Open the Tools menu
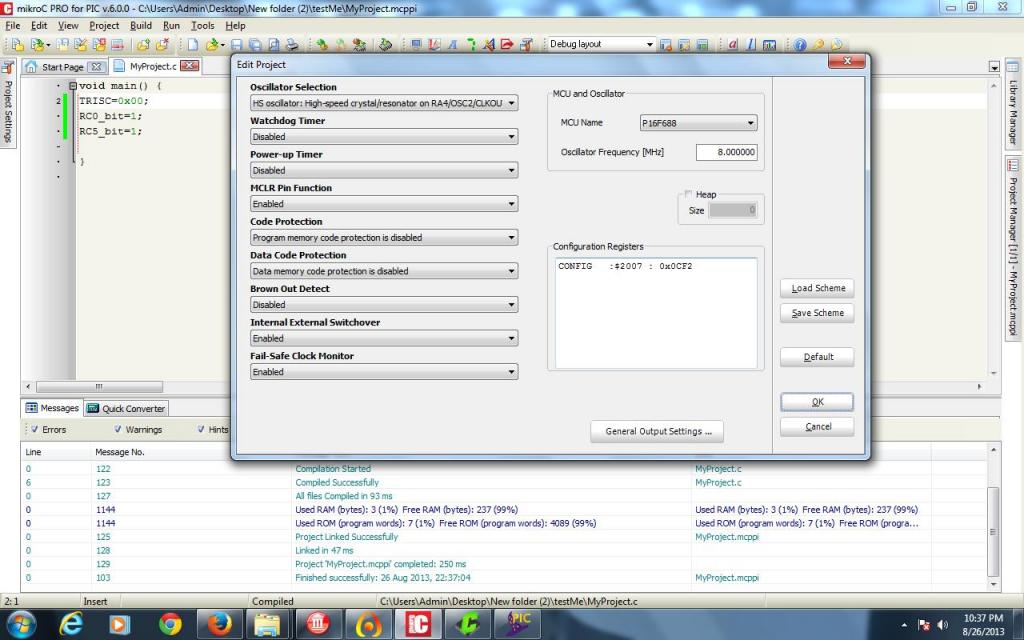Screen dimensions: 1024x640 click(x=202, y=25)
